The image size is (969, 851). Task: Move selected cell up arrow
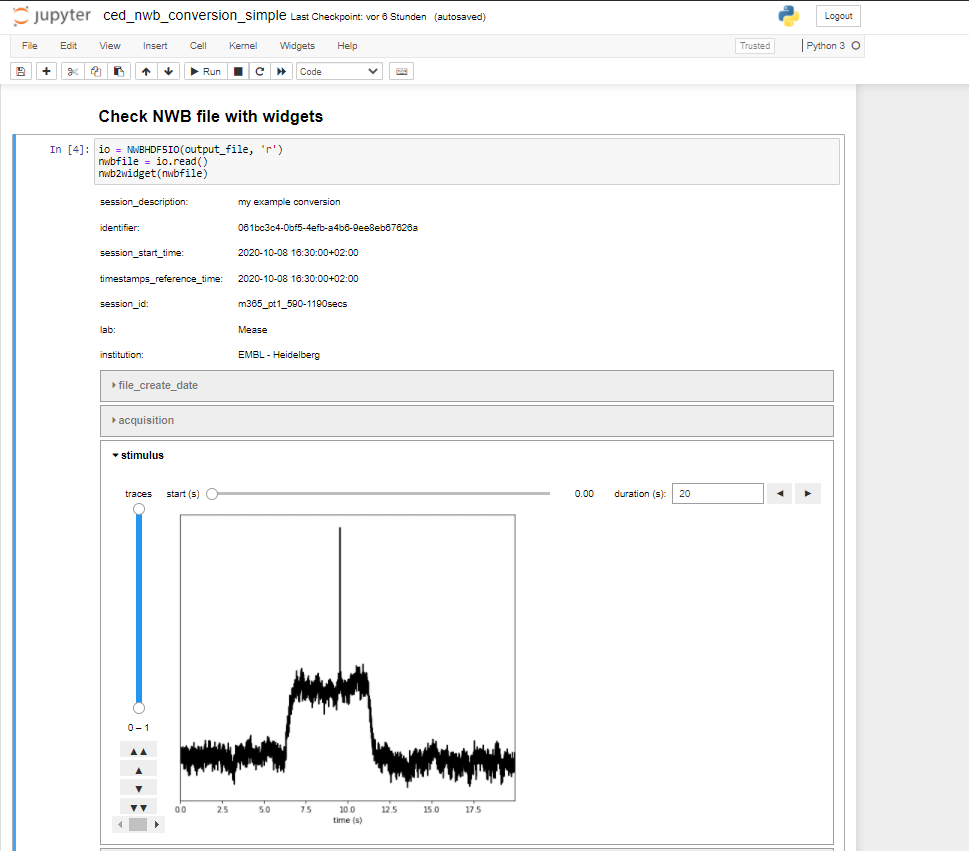146,72
